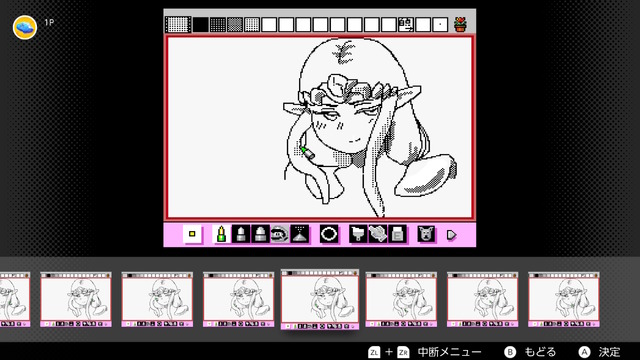640x360 pixels.
Task: Click the 決定 confirm button
Action: click(x=599, y=352)
